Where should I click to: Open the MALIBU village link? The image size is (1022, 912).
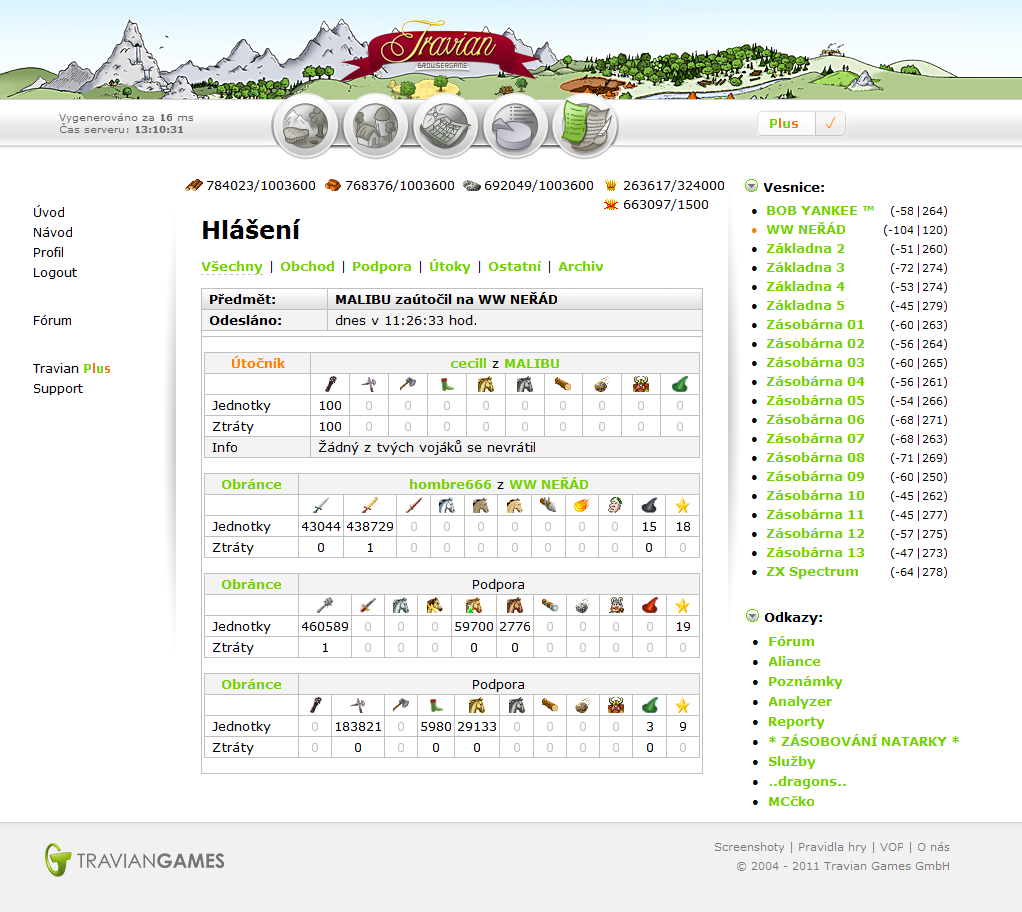click(x=532, y=364)
